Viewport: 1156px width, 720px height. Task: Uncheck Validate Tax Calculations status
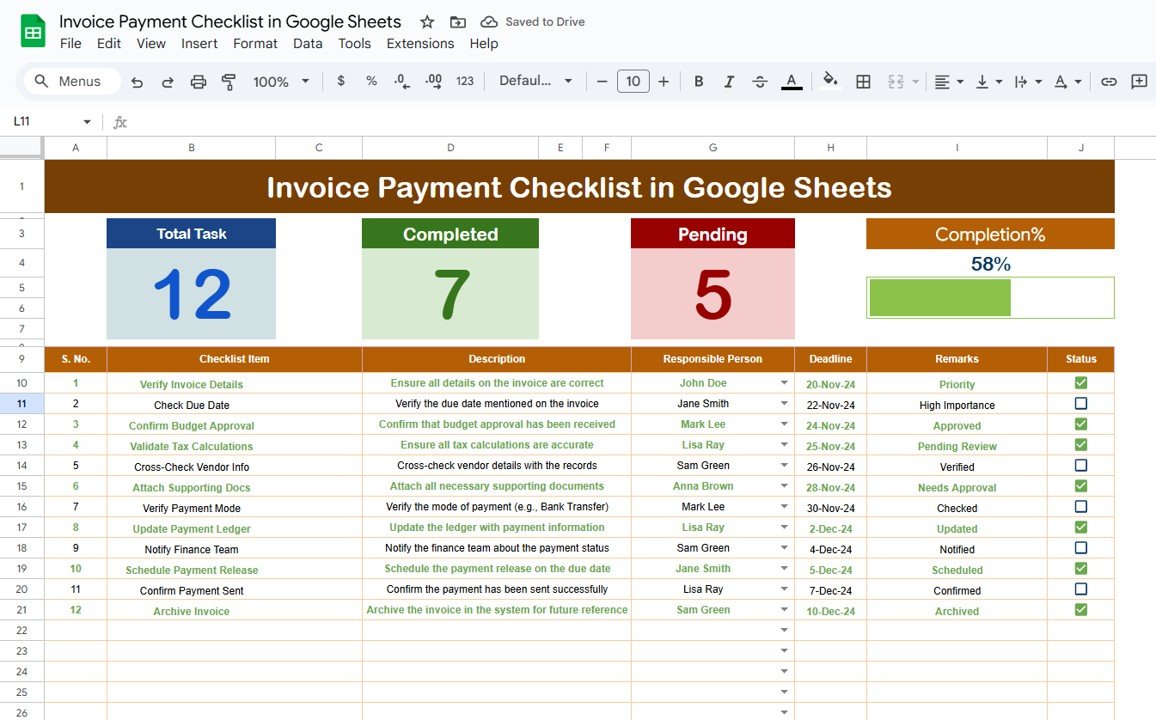pyautogui.click(x=1081, y=445)
